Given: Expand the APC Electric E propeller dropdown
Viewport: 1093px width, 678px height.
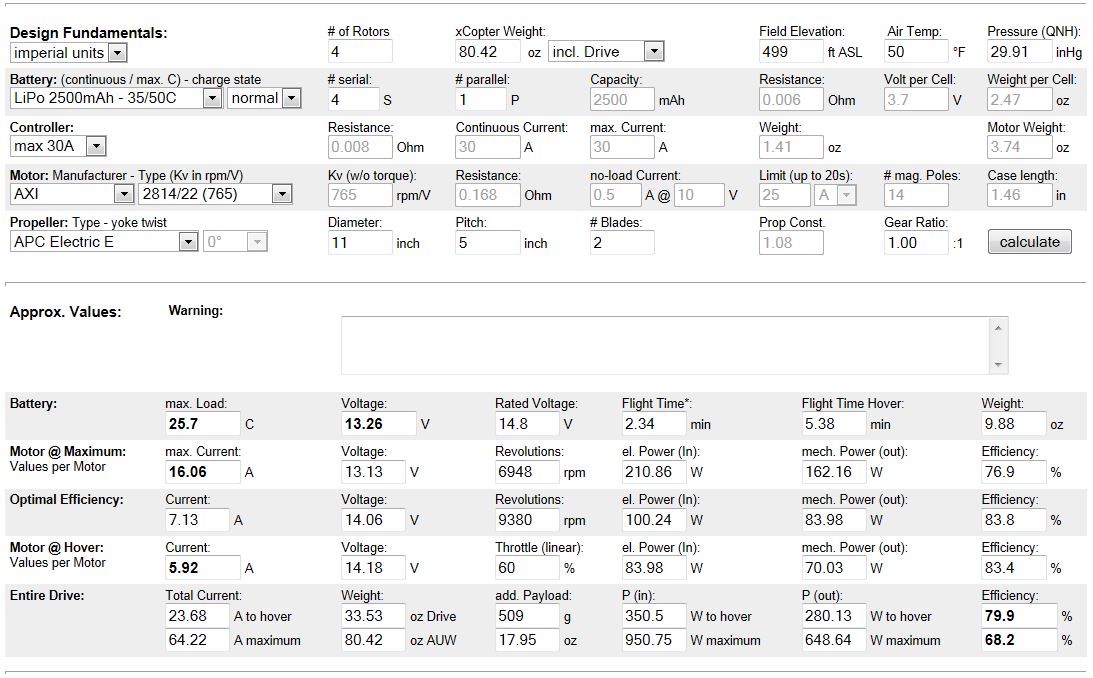Looking at the screenshot, I should 104,242.
